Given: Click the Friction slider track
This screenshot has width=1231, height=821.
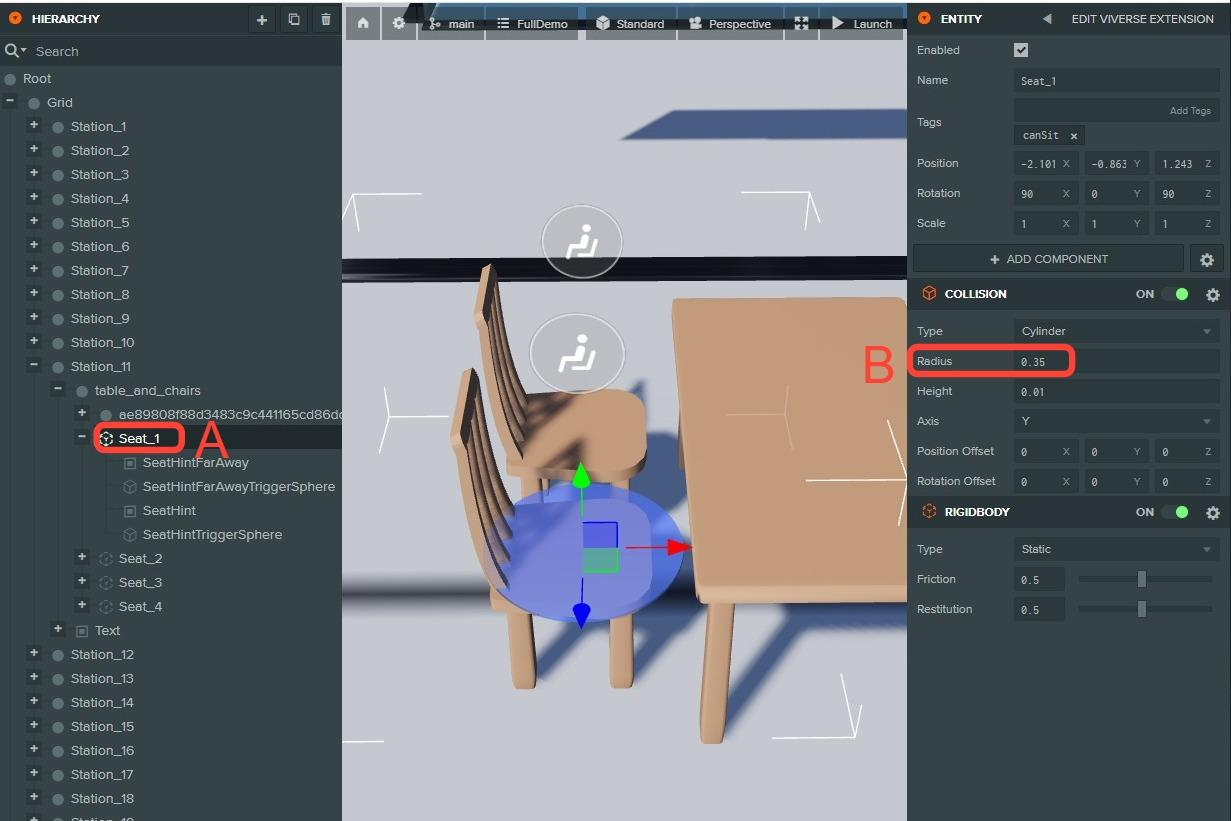Looking at the screenshot, I should (x=1144, y=579).
